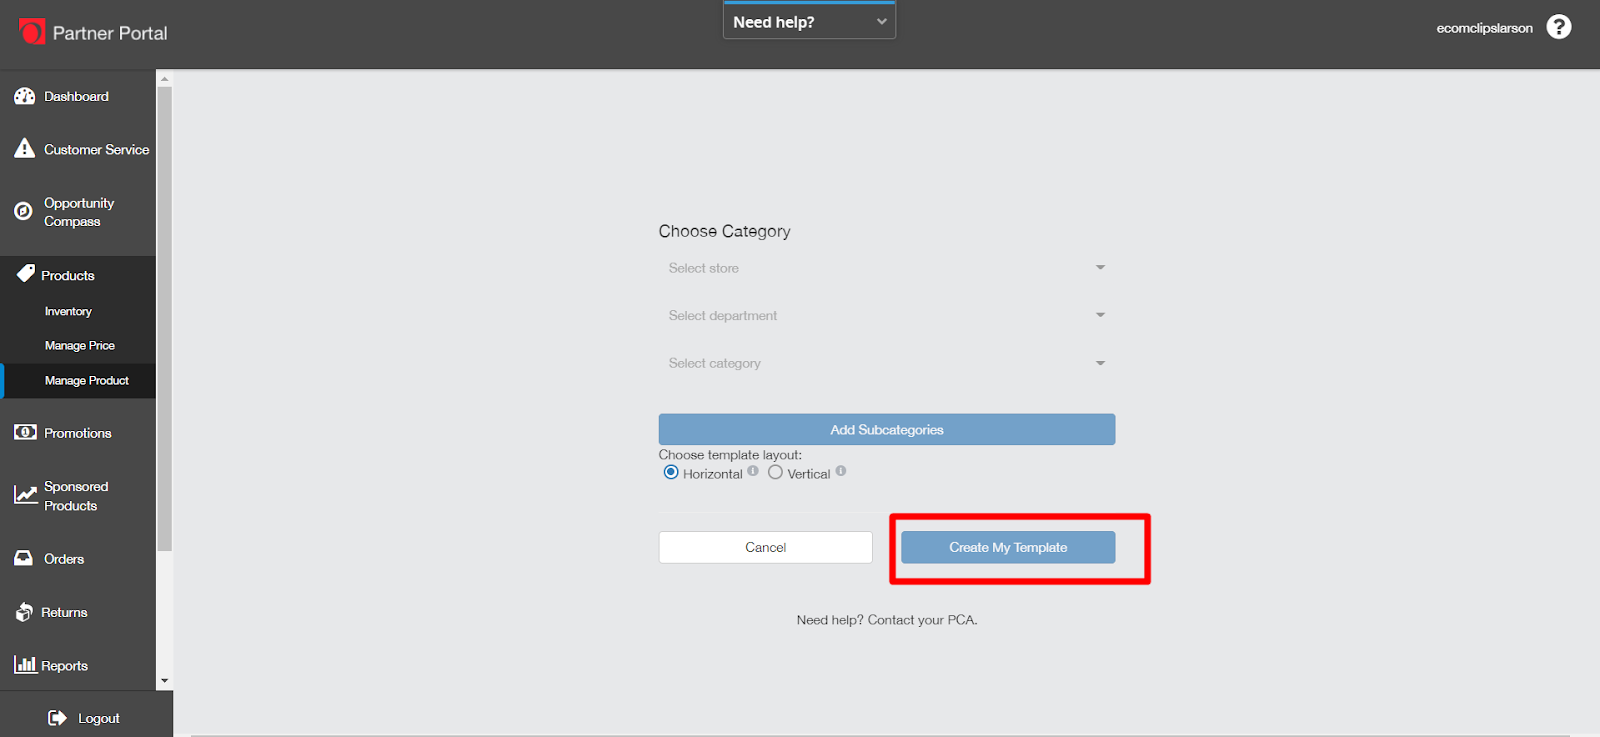Click the Contact your PCA text
Image resolution: width=1600 pixels, height=737 pixels.
(x=922, y=620)
